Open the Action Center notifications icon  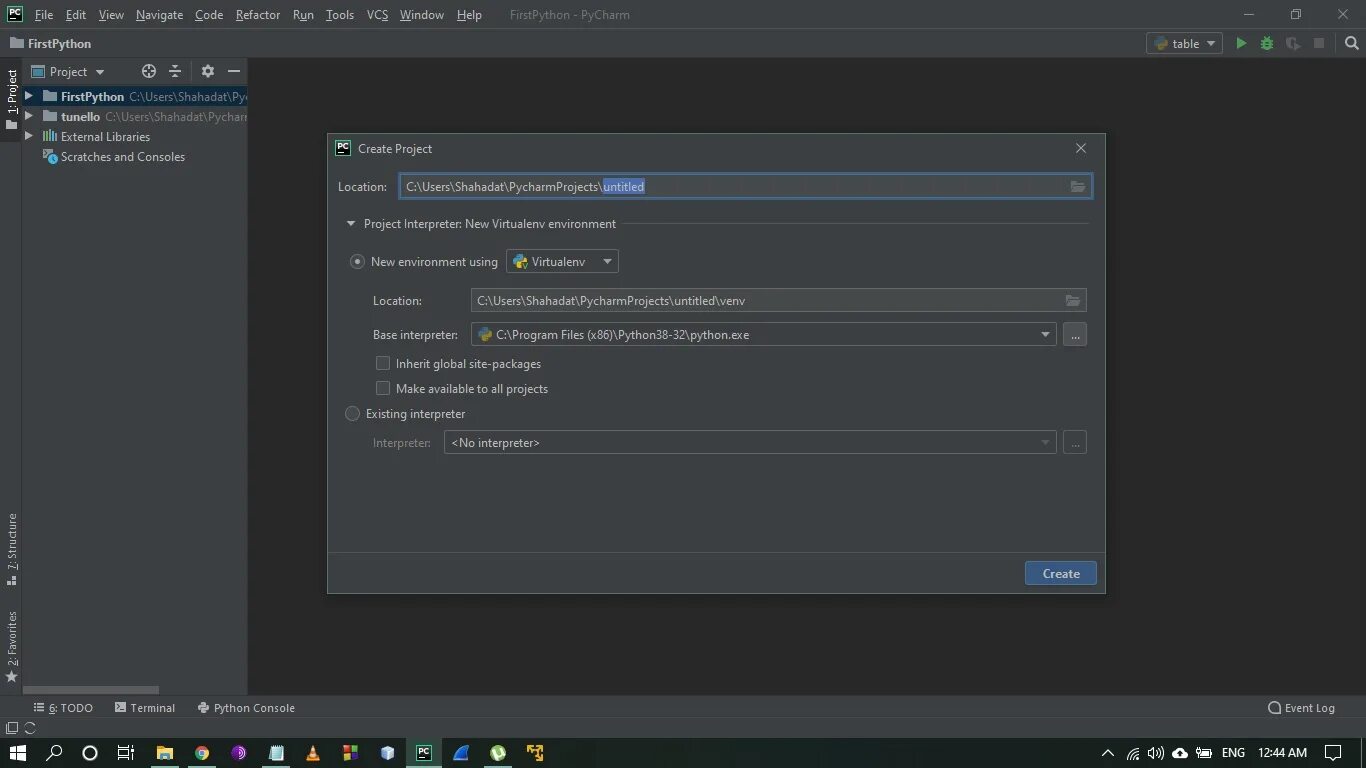[1333, 753]
